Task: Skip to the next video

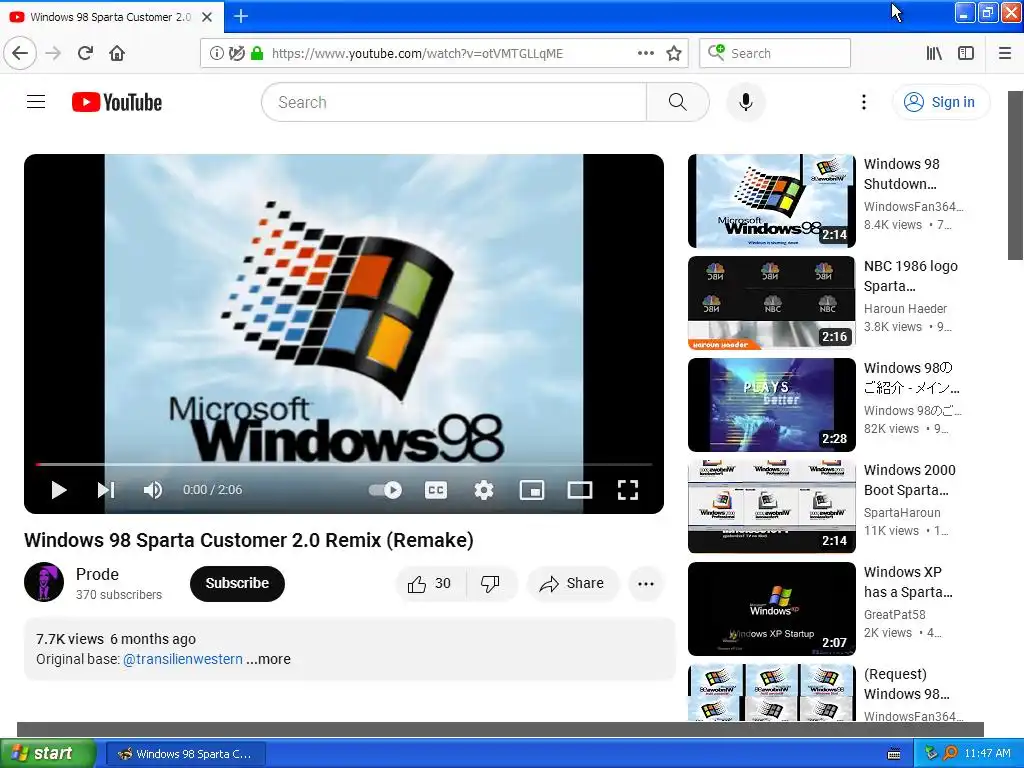Action: coord(106,490)
